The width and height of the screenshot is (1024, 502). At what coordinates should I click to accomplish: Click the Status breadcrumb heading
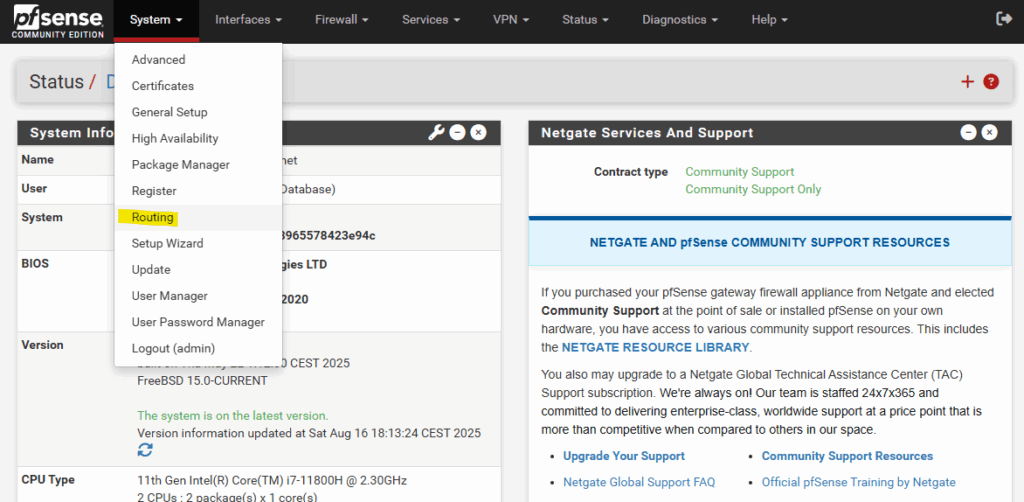(x=56, y=82)
